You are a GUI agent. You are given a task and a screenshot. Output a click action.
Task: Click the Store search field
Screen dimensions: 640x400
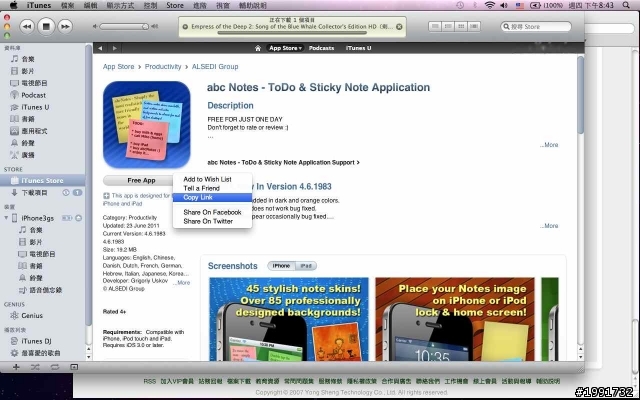pos(536,27)
